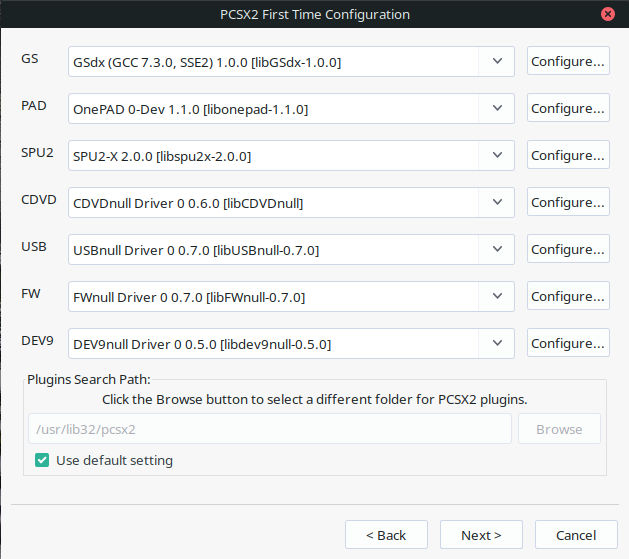Screen dimensions: 629x559
Task: Close the PCSX2 configuration window
Action: [608, 14]
